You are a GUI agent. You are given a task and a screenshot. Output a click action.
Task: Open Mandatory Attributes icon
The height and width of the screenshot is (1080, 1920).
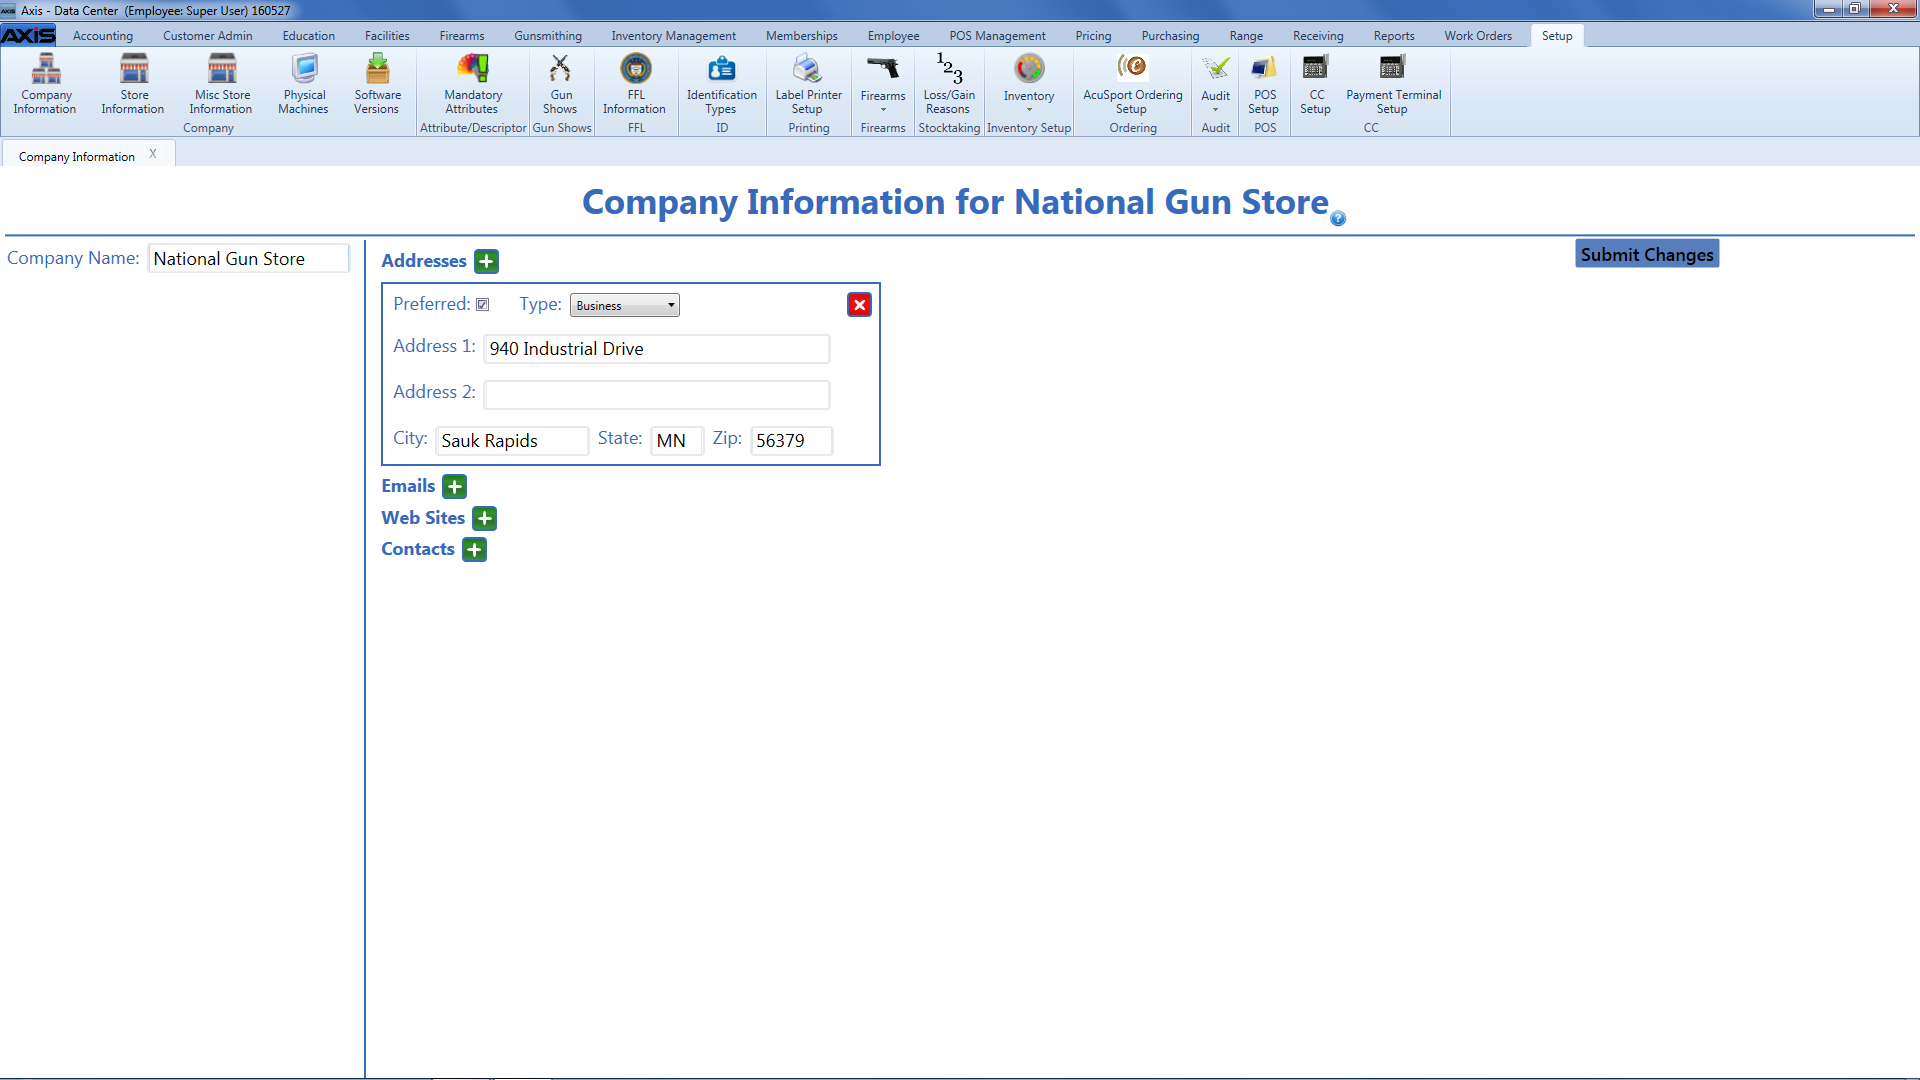tap(472, 85)
